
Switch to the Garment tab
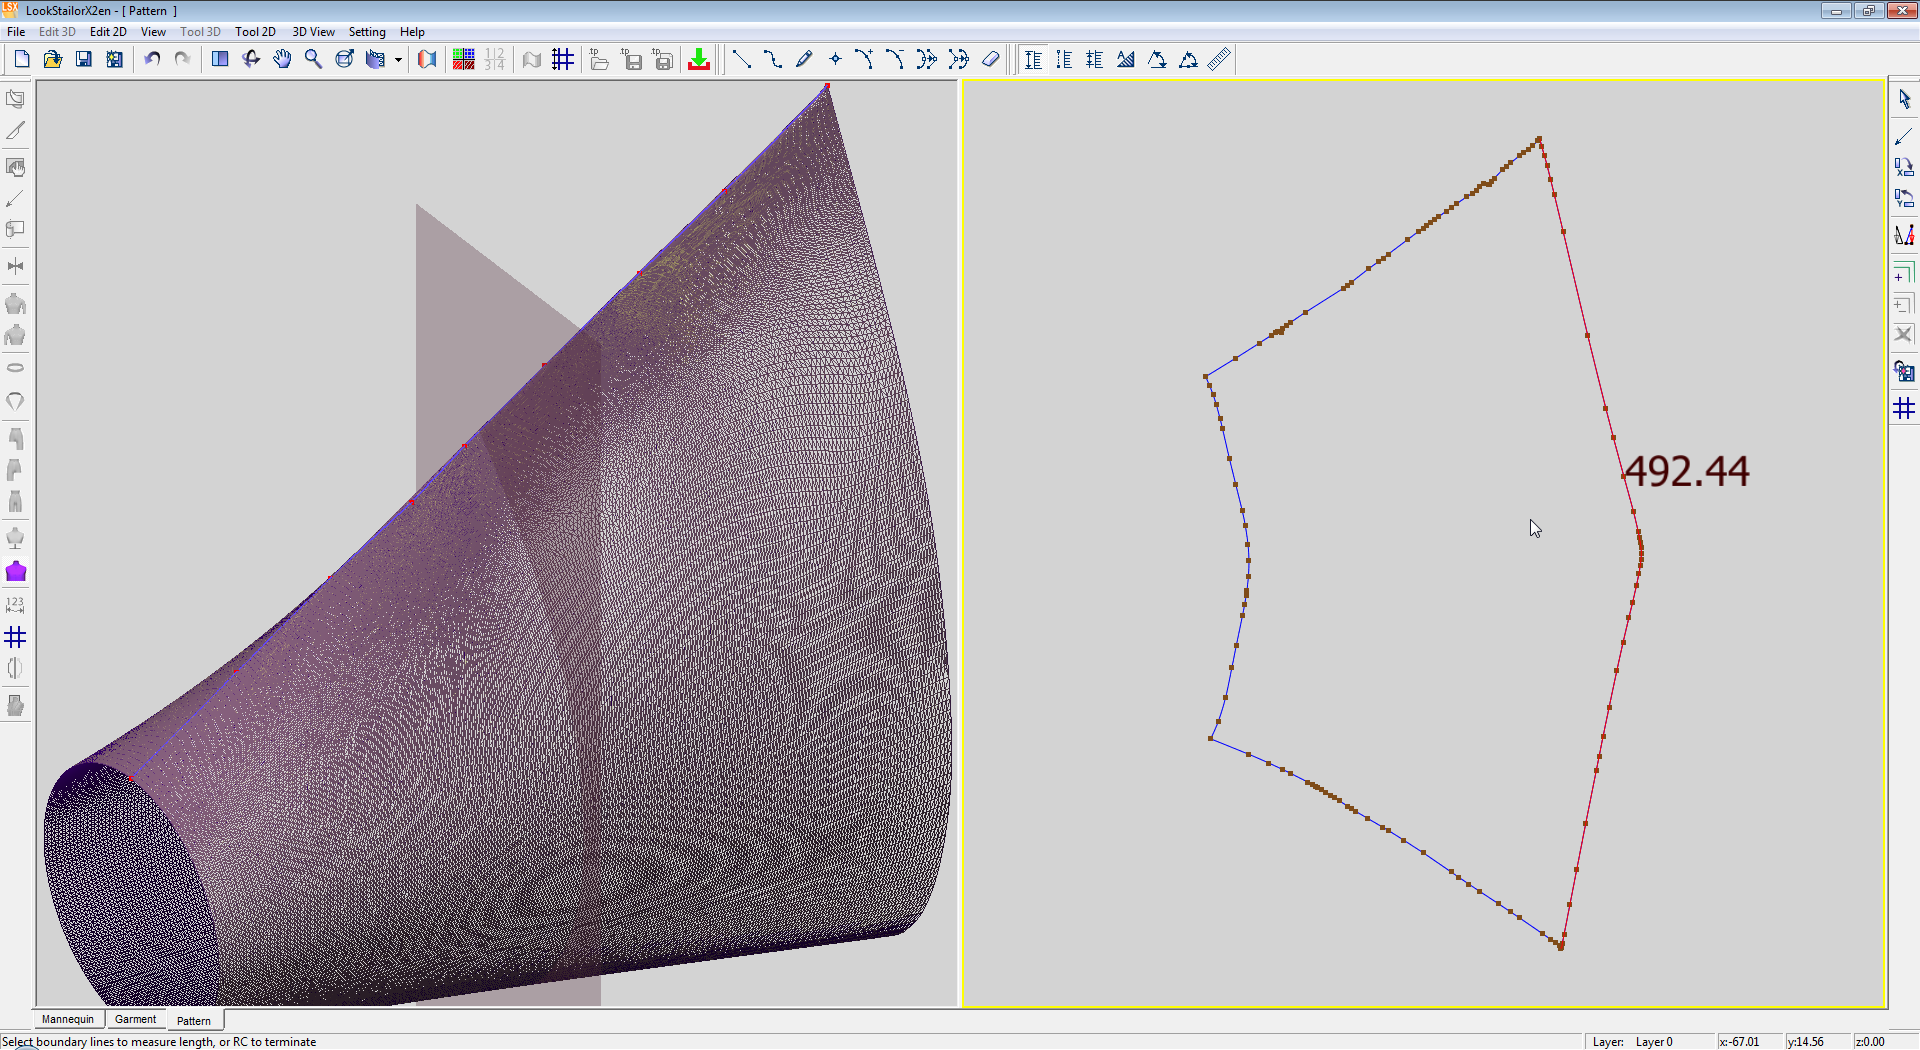click(x=135, y=1019)
